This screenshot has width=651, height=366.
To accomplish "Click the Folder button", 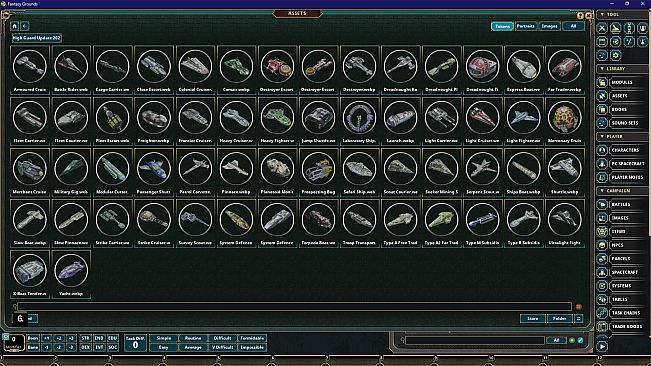I will pos(560,318).
